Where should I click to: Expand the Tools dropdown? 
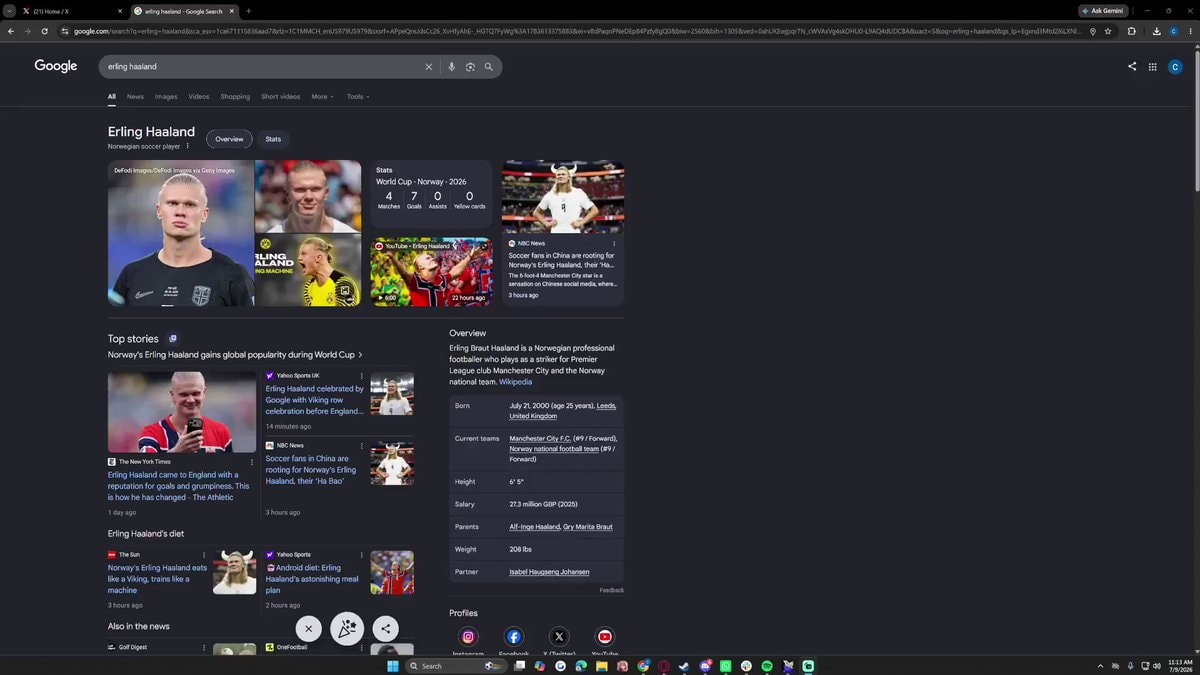coord(358,97)
